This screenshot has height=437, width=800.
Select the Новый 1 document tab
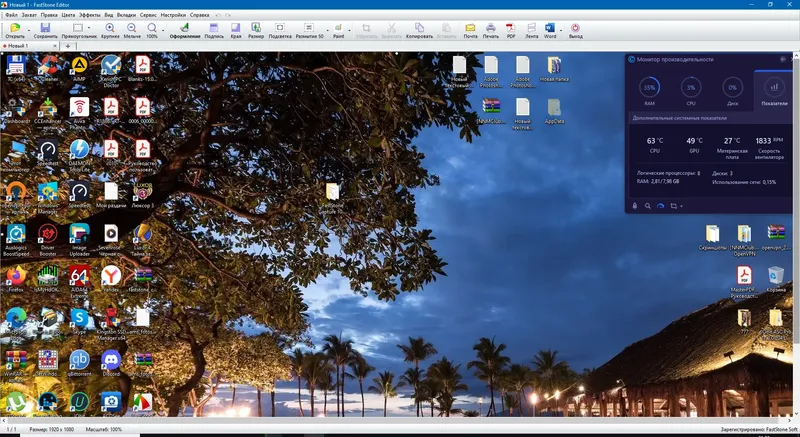[x=20, y=46]
